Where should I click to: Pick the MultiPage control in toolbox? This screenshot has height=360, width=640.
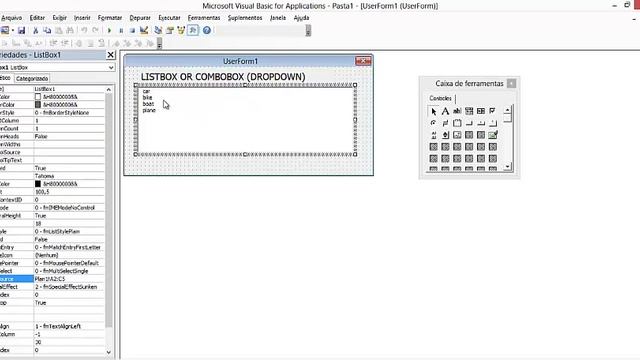[x=493, y=123]
